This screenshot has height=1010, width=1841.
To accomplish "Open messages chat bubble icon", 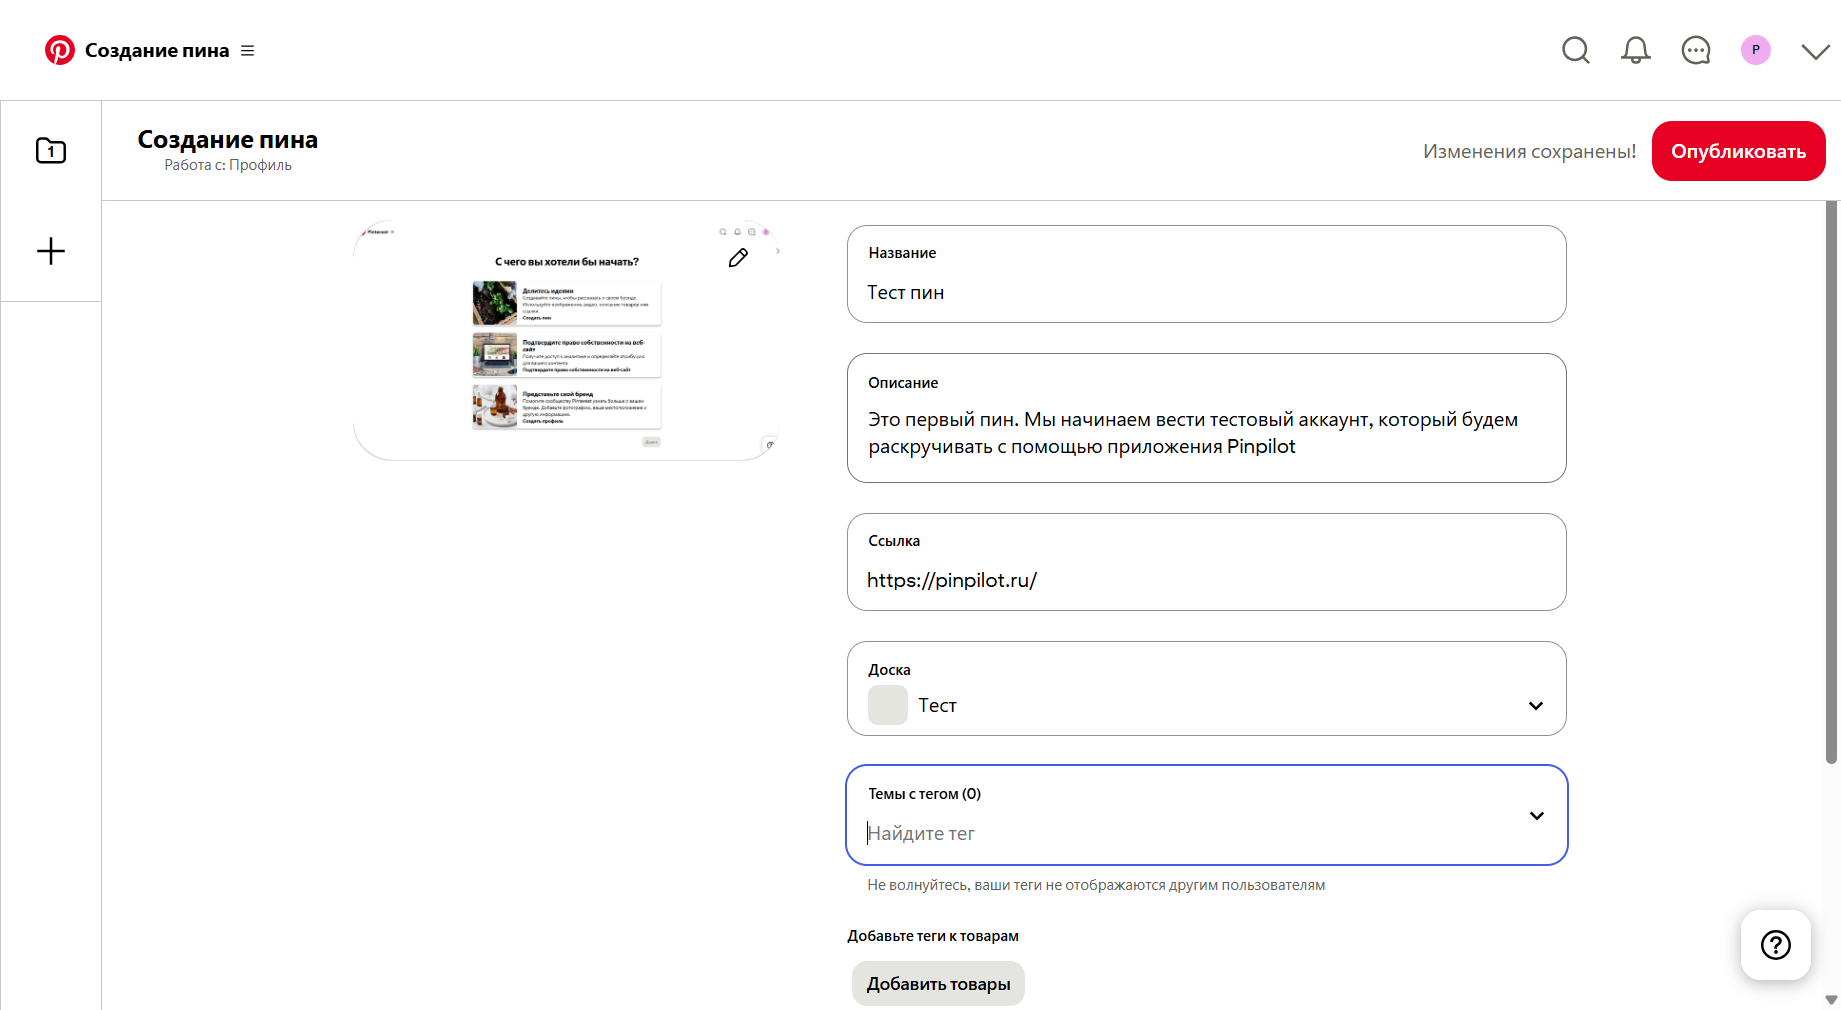I will [1696, 50].
